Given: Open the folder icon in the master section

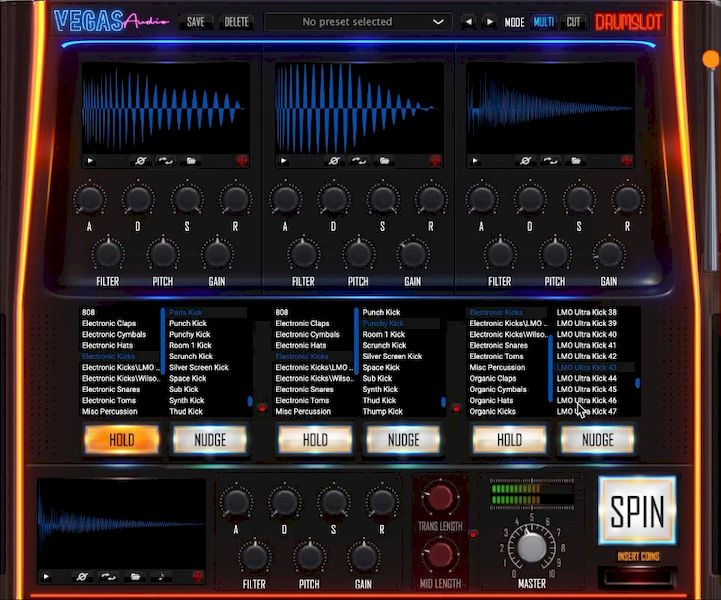Looking at the screenshot, I should coord(133,577).
